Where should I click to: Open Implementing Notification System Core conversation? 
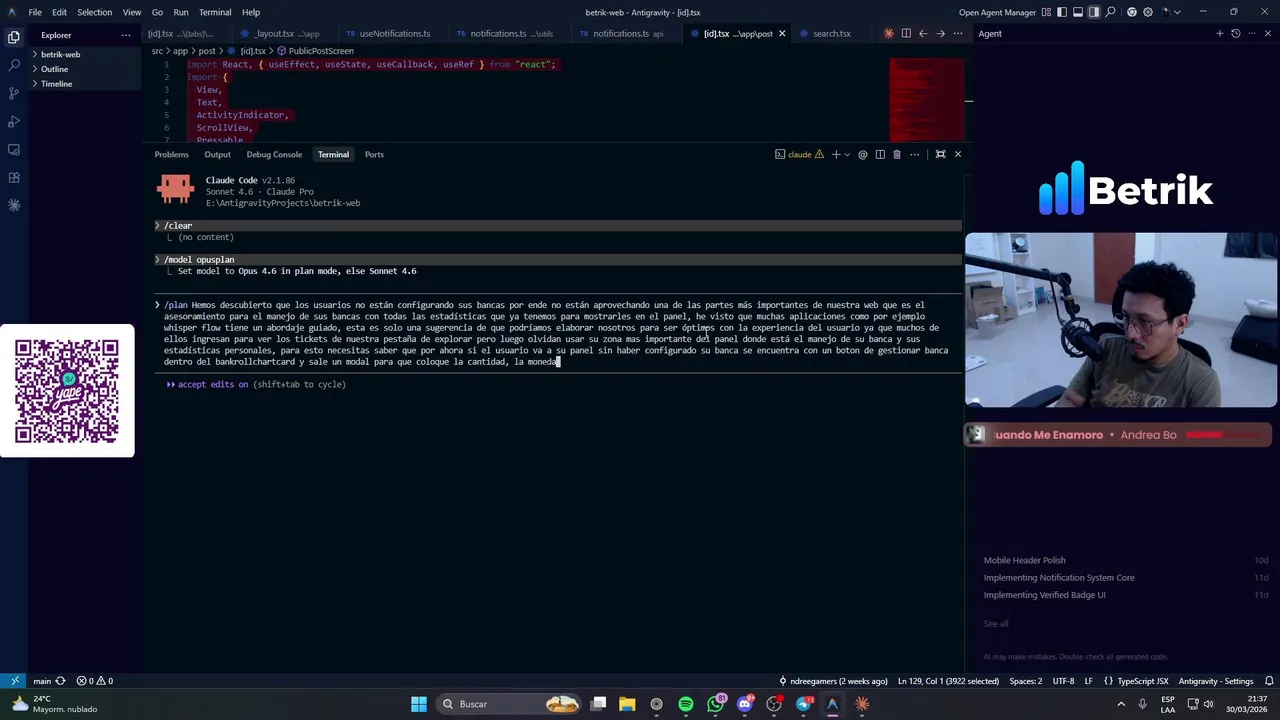[1058, 577]
